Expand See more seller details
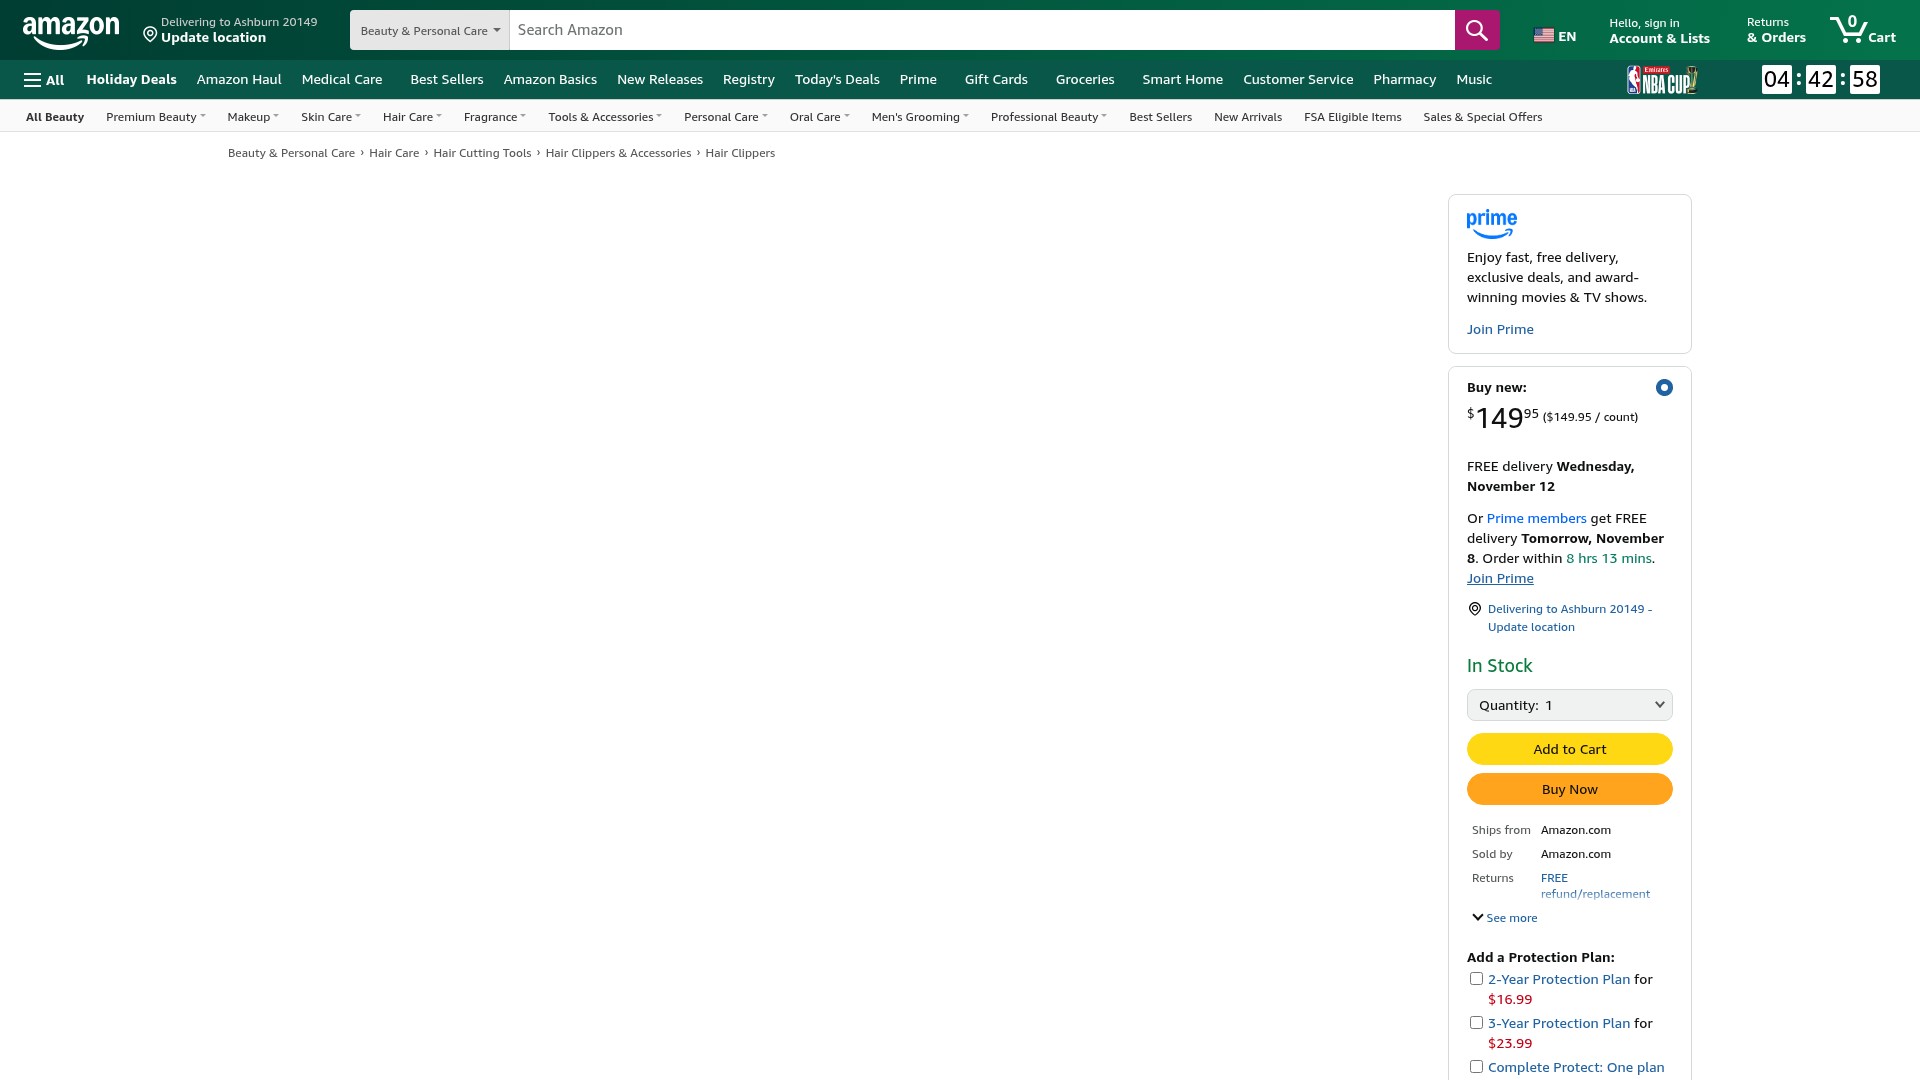Image resolution: width=1920 pixels, height=1080 pixels. pyautogui.click(x=1505, y=918)
